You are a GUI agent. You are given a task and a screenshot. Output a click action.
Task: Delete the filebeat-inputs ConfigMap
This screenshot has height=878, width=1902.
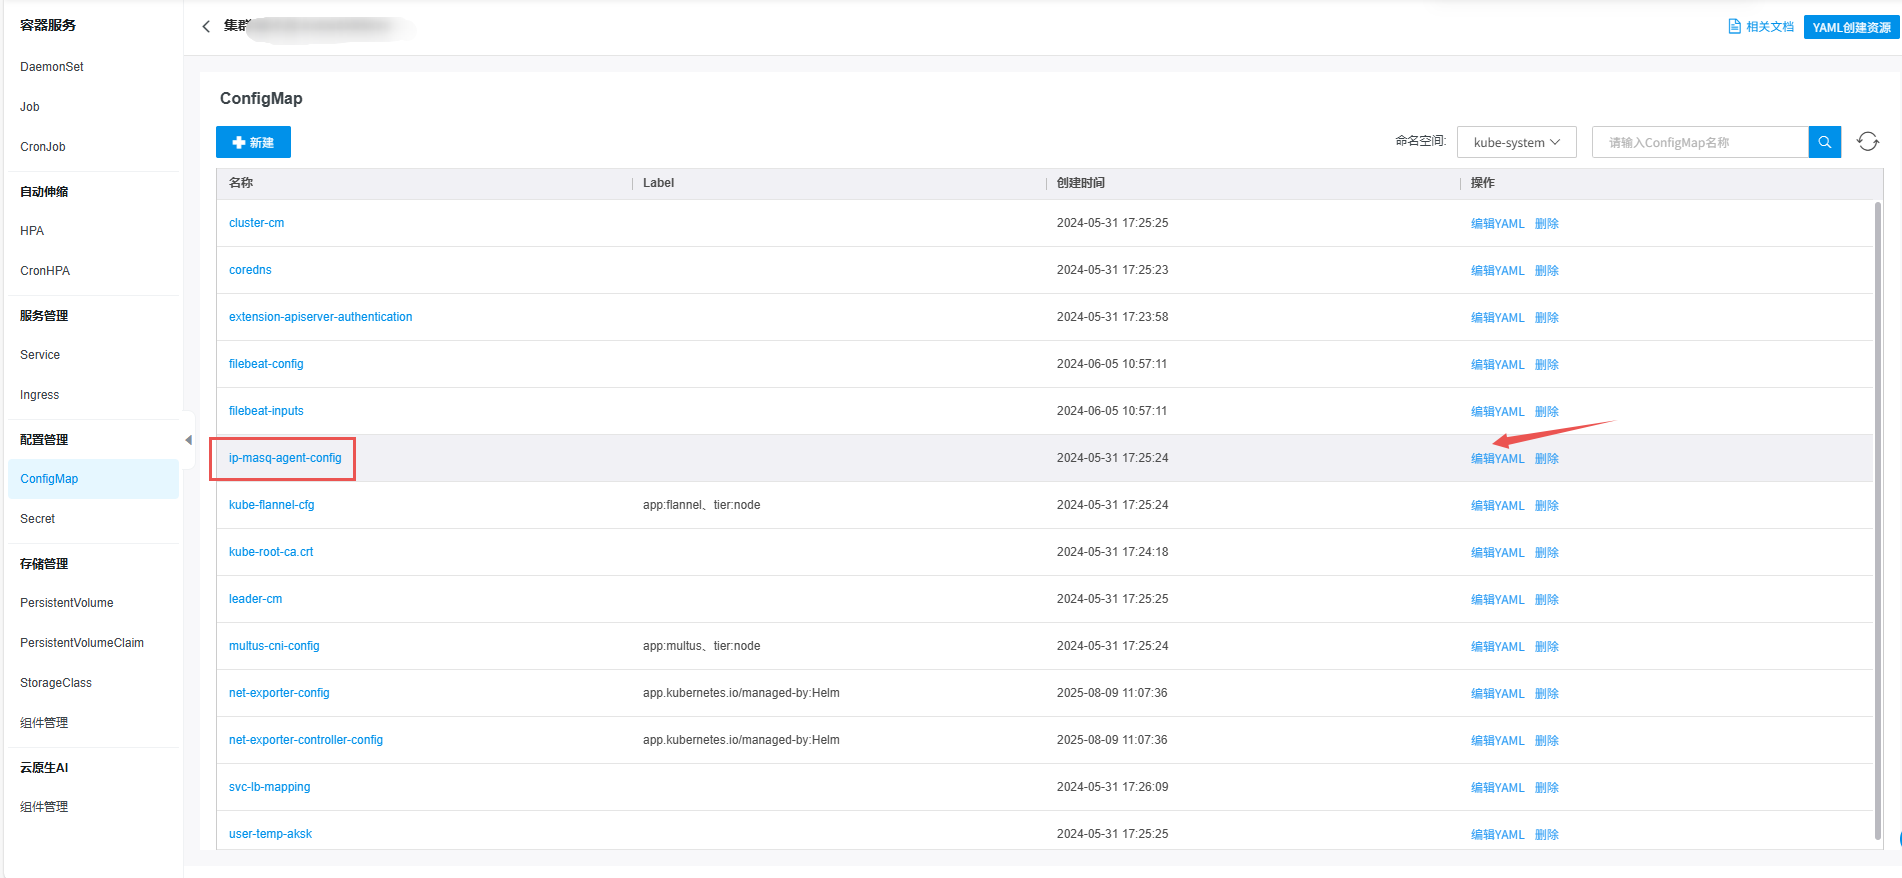[x=1547, y=412]
